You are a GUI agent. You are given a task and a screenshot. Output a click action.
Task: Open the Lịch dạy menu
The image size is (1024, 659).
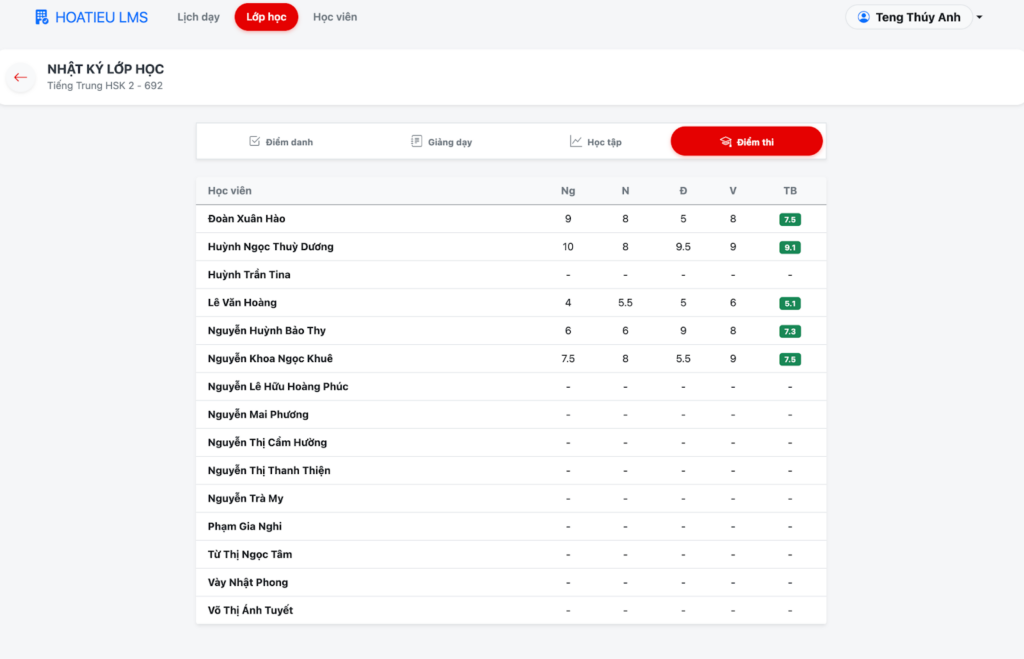(198, 17)
